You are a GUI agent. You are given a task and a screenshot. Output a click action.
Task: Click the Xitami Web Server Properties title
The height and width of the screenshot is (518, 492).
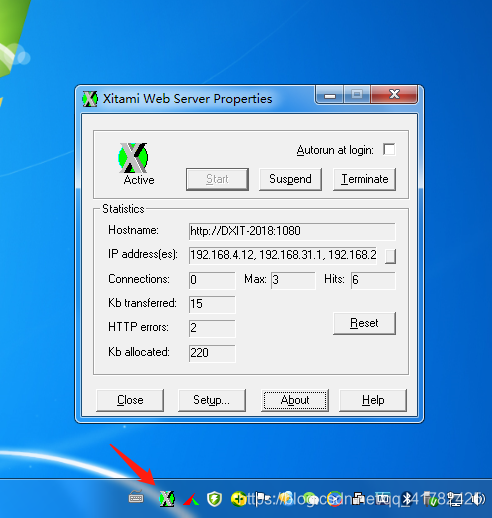[188, 99]
